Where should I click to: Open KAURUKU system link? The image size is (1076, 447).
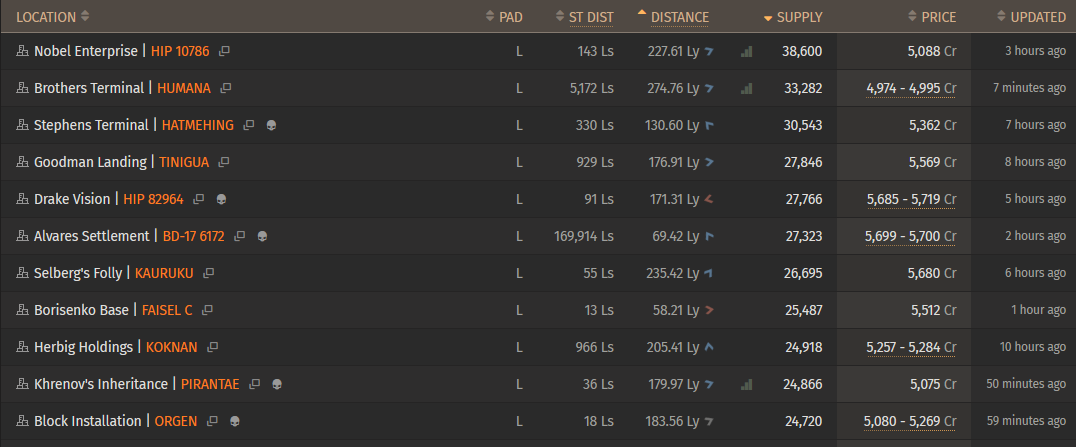pos(164,273)
